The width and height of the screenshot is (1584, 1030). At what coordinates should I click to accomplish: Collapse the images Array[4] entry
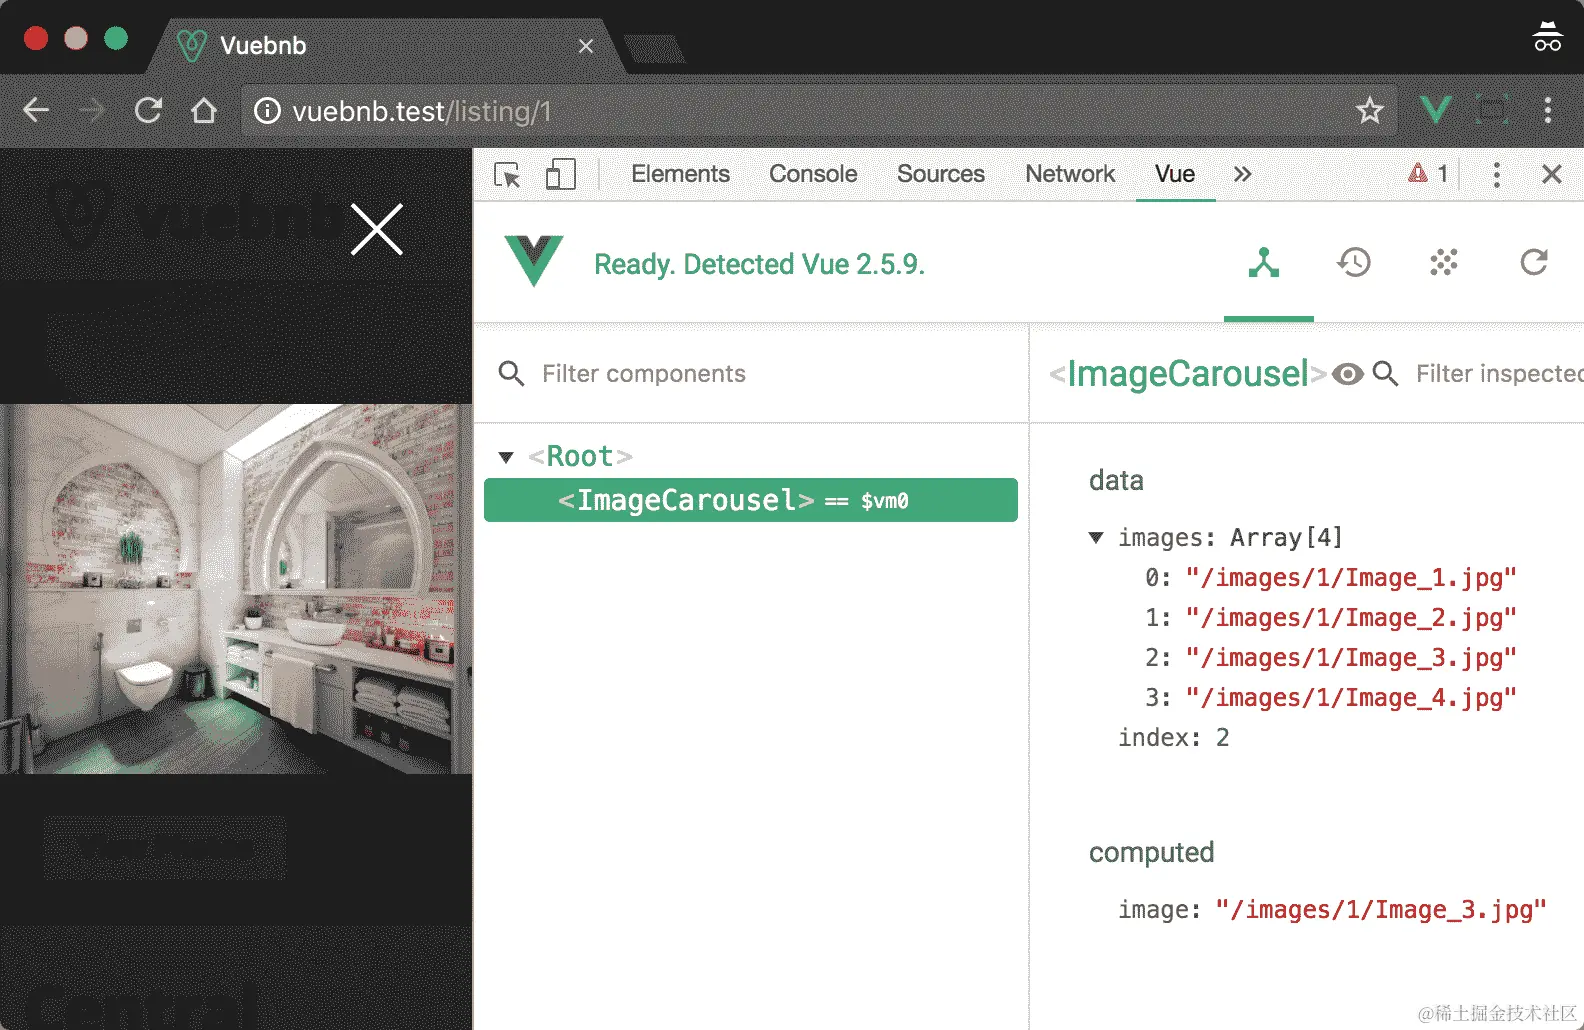[1096, 538]
